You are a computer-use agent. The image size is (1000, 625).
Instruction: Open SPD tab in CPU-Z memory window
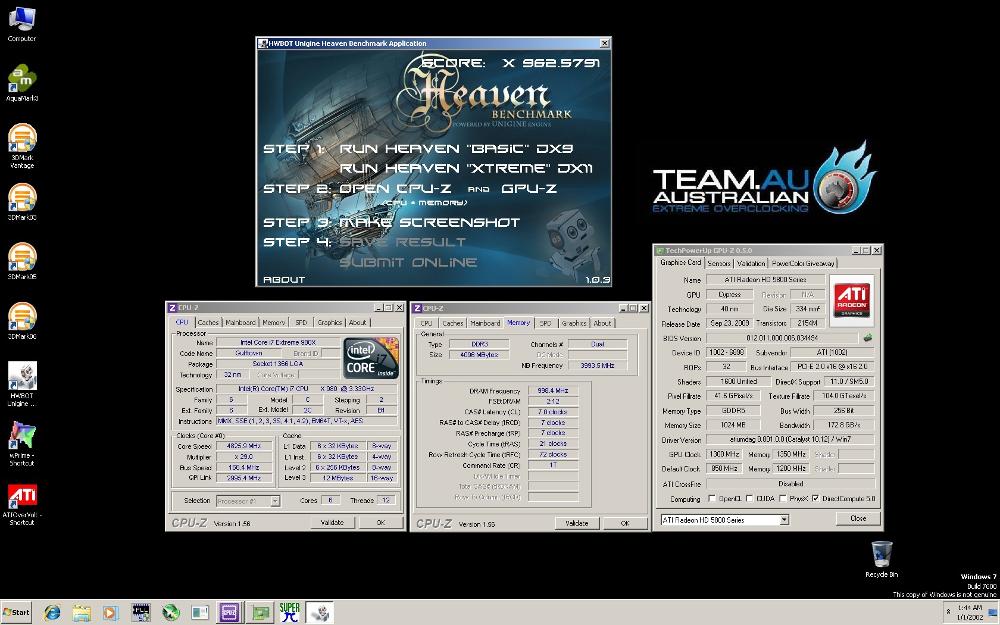(x=546, y=323)
